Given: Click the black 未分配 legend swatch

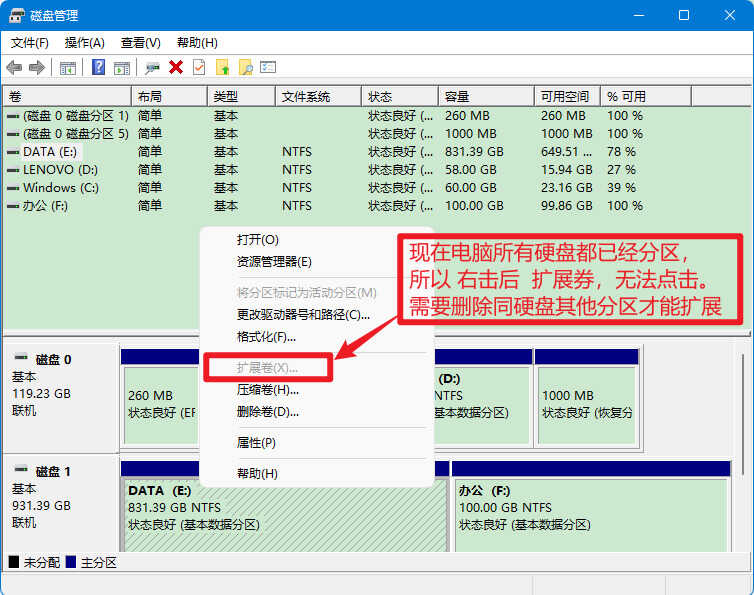Looking at the screenshot, I should 14,562.
